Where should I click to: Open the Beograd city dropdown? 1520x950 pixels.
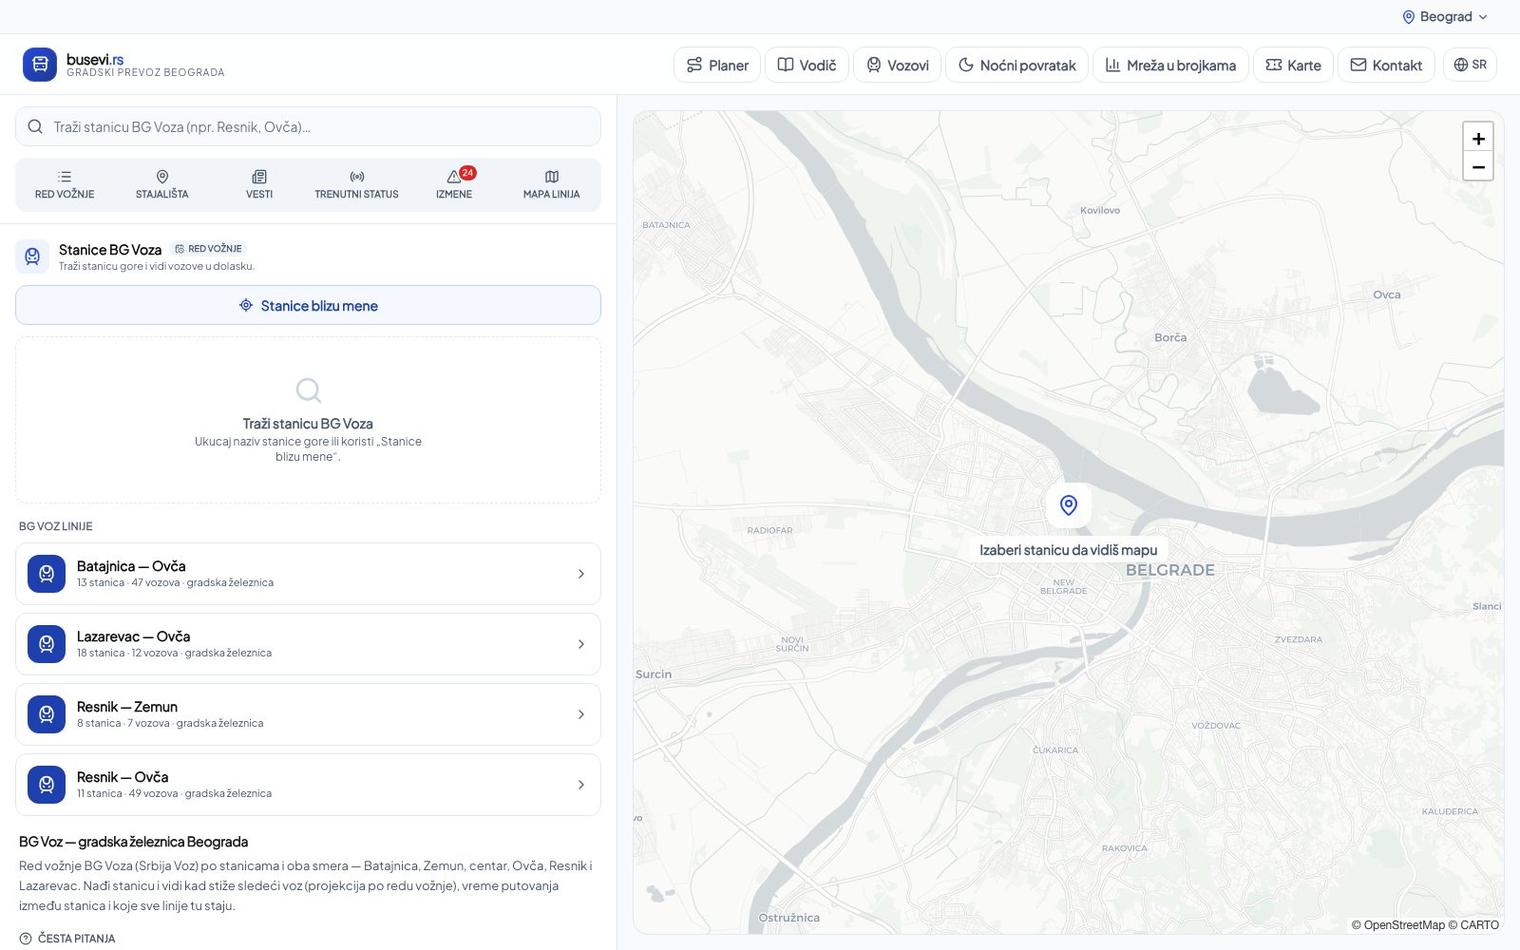[1445, 17]
